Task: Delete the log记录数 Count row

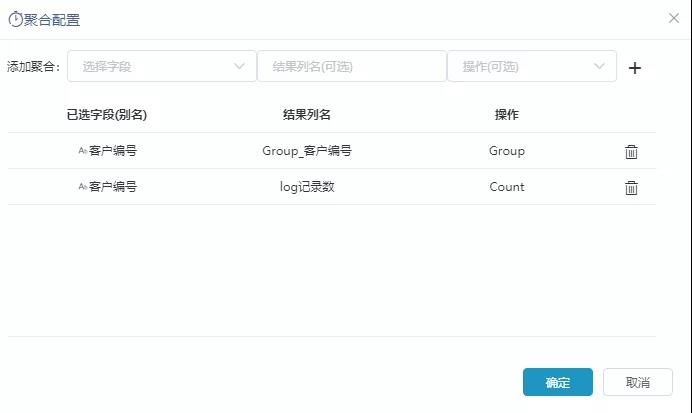Action: click(631, 188)
